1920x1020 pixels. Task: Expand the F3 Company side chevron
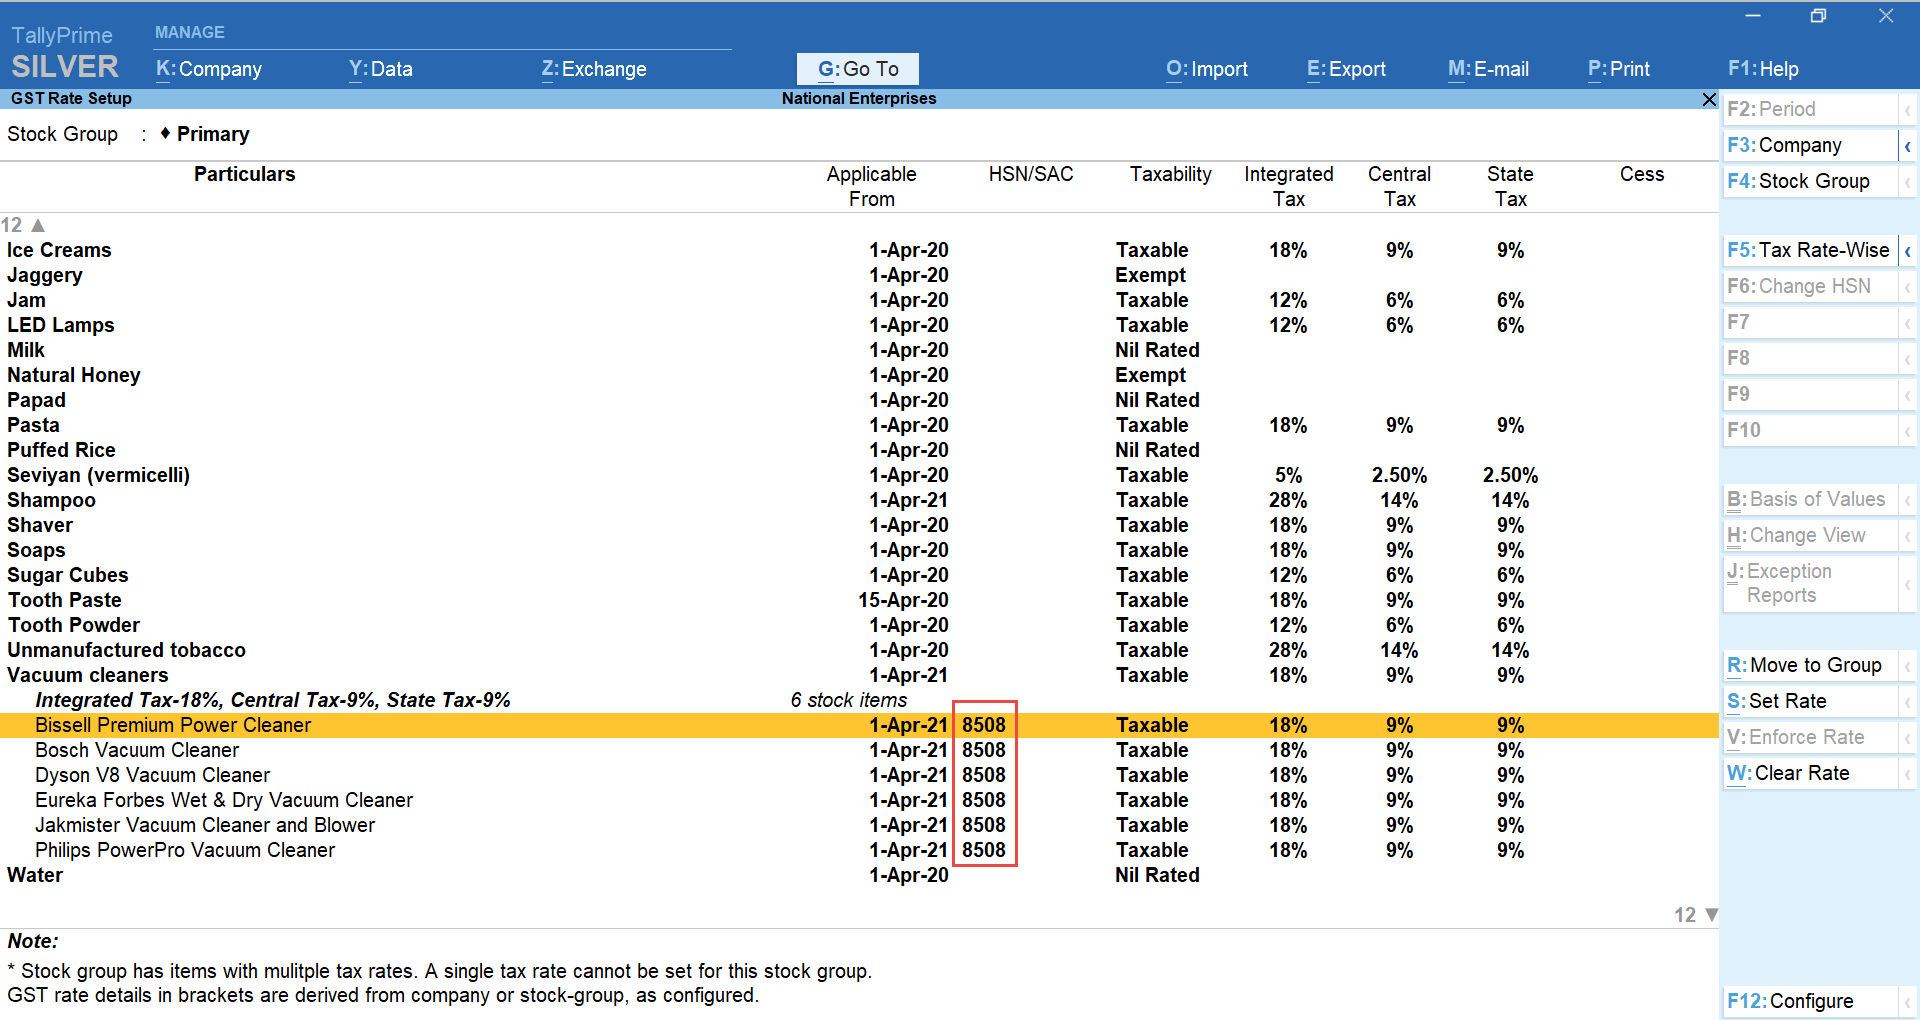1908,146
